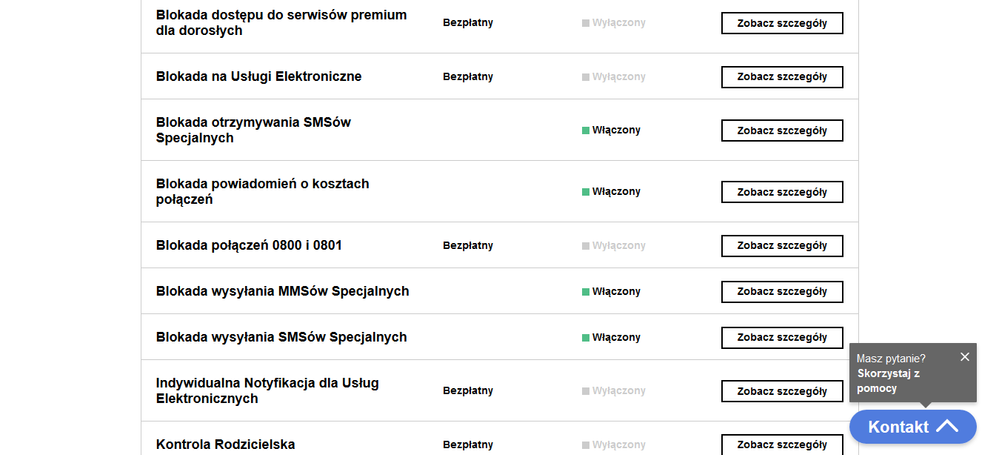This screenshot has width=999, height=455.
Task: Open Zobacz szczegóły for Blokada wysyłania MMSów Specjalnych
Action: point(781,292)
